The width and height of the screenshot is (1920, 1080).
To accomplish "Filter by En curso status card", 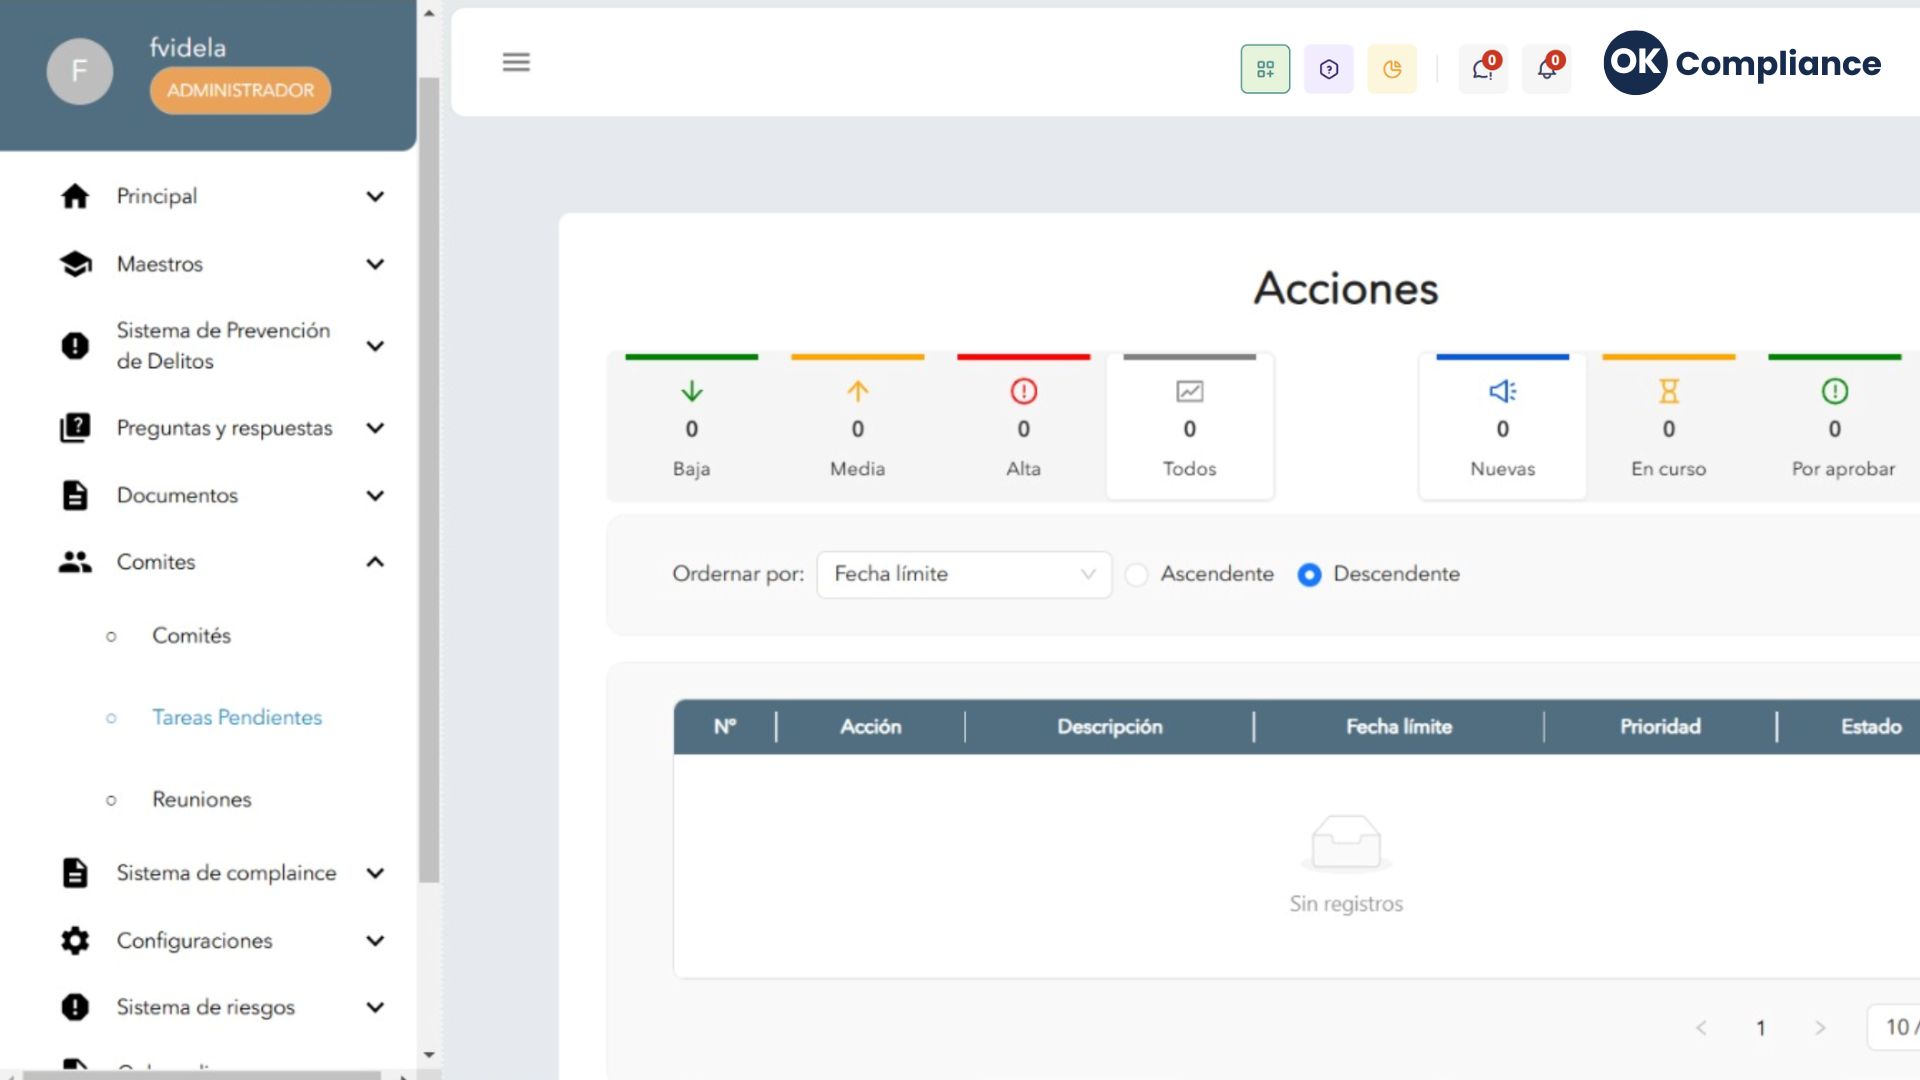I will (x=1668, y=427).
